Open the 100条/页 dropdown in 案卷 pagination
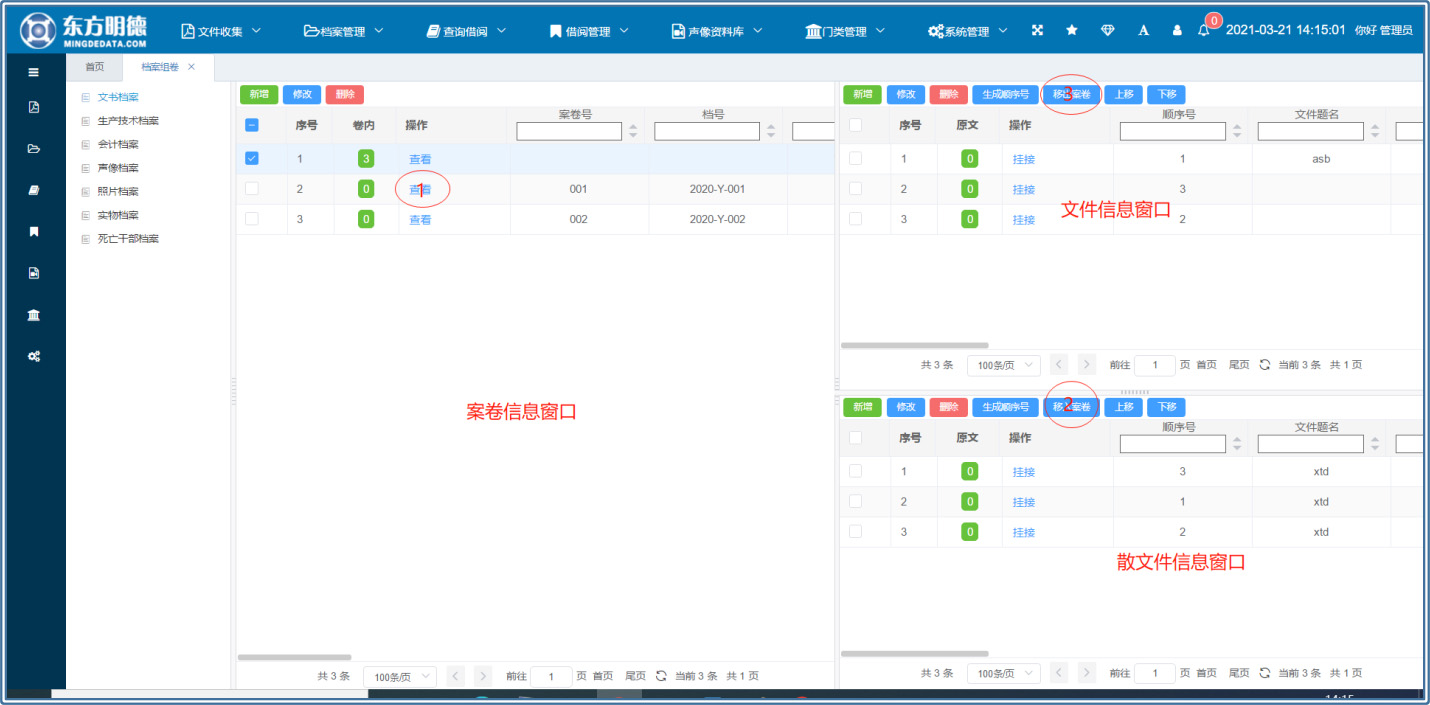 pyautogui.click(x=399, y=677)
